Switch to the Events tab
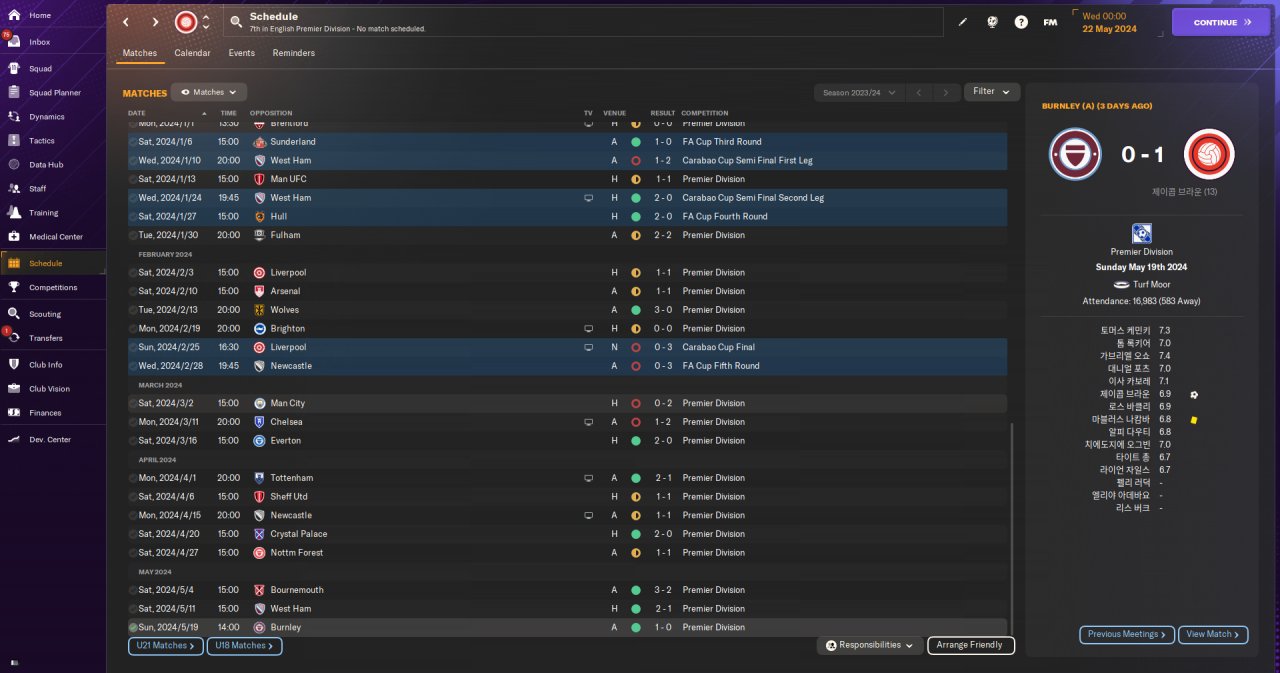The width and height of the screenshot is (1280, 673). click(x=241, y=53)
